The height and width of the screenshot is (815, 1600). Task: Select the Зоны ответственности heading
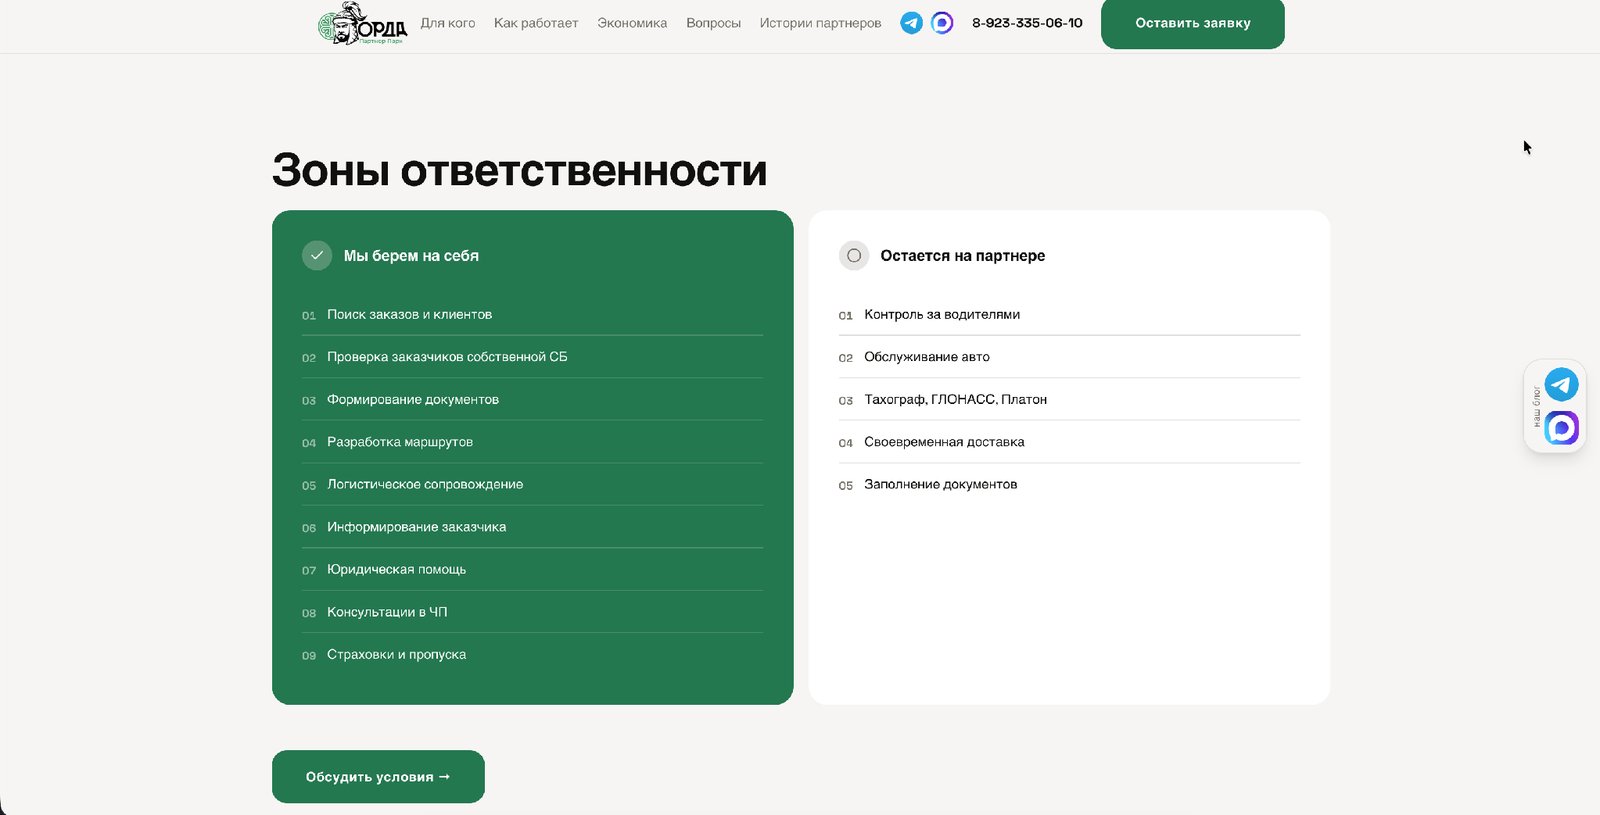coord(520,170)
